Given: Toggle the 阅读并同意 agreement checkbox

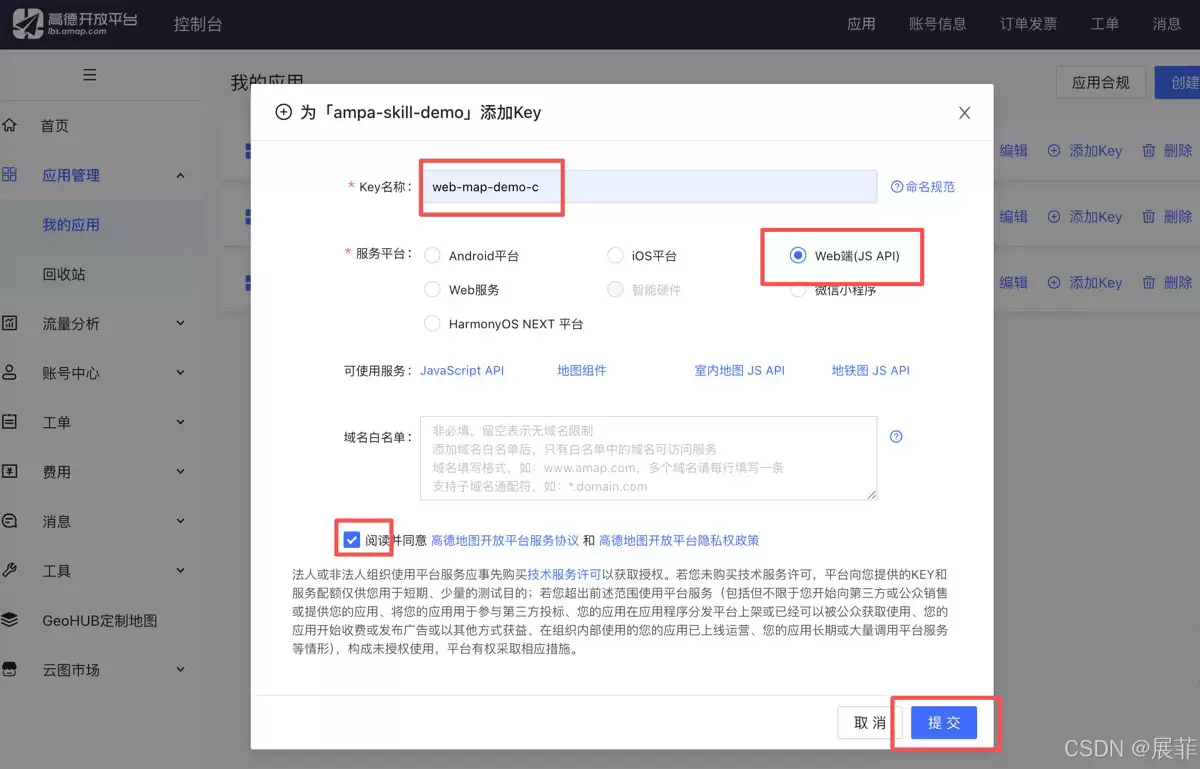Looking at the screenshot, I should click(x=351, y=540).
